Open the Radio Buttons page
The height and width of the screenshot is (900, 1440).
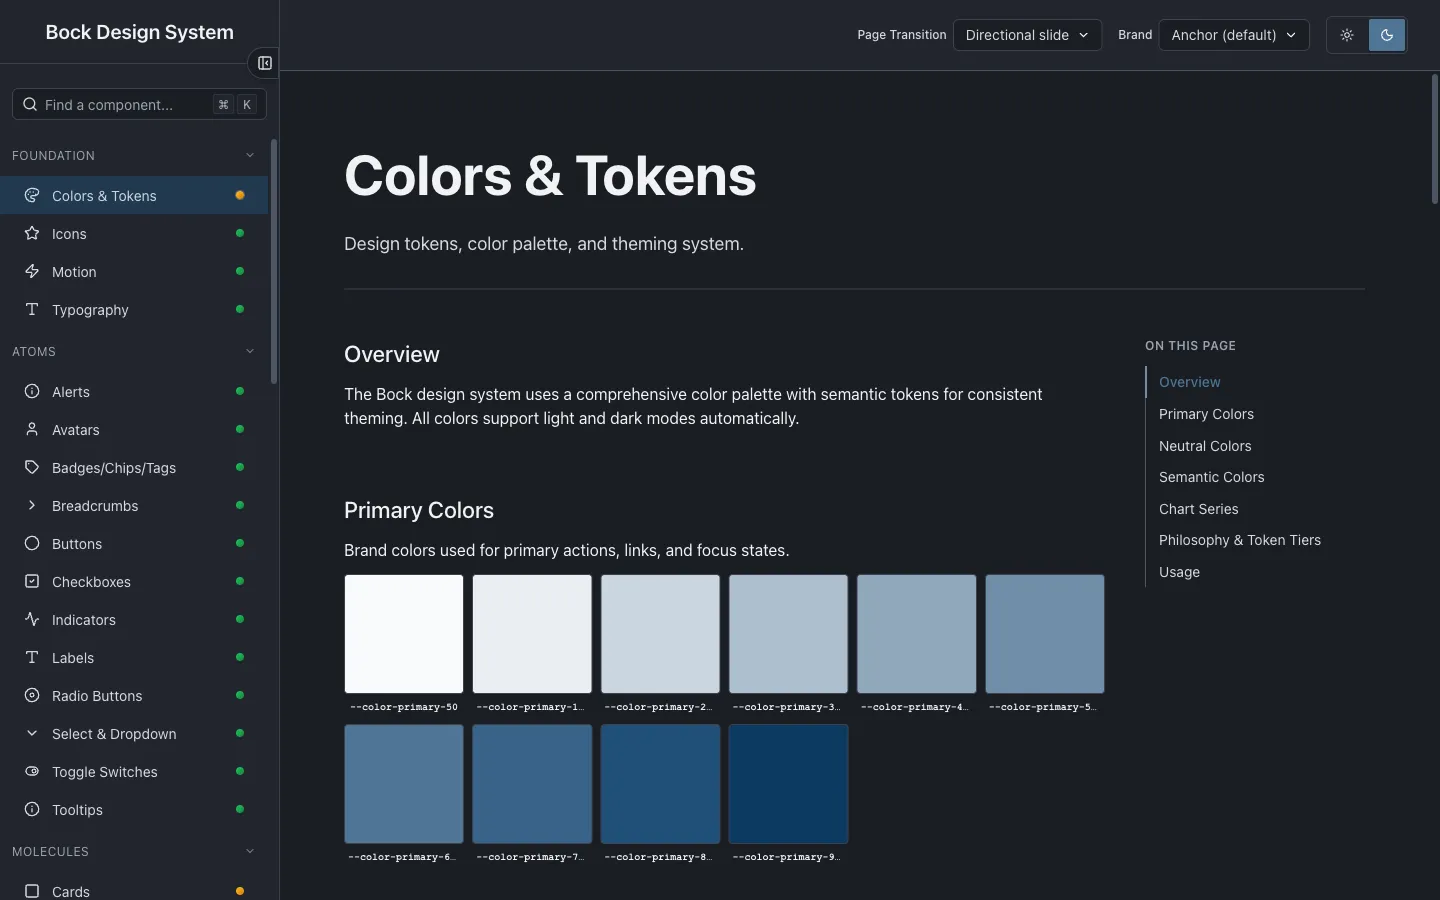(x=134, y=695)
